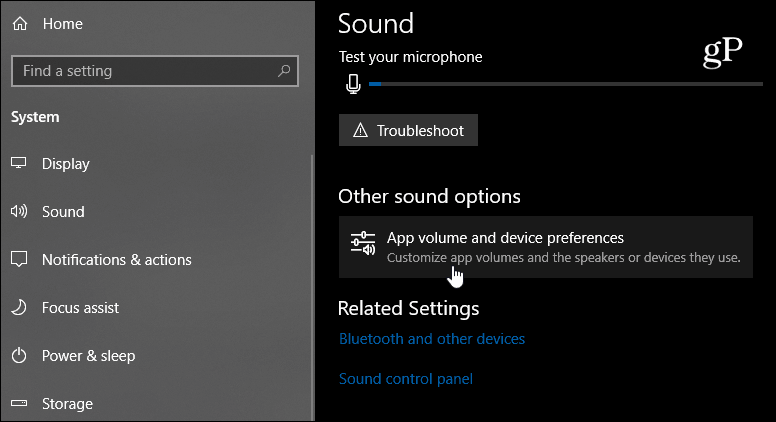Click the Sound speaker icon in sidebar
The height and width of the screenshot is (422, 776).
pyautogui.click(x=19, y=211)
